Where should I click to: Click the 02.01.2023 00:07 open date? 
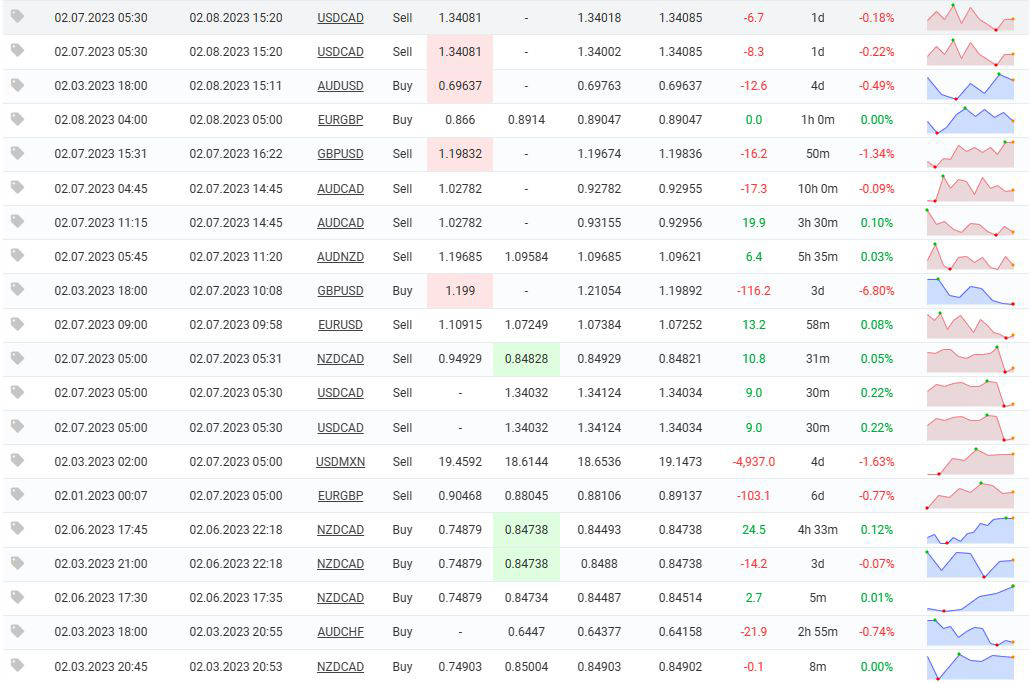pyautogui.click(x=101, y=496)
